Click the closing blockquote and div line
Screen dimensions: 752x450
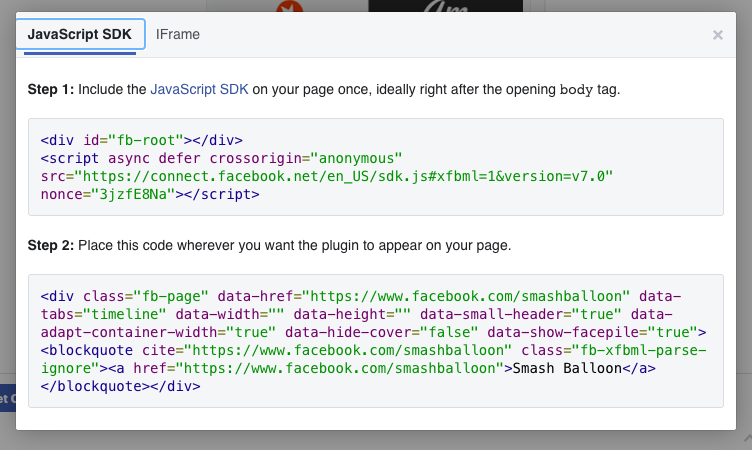(121, 386)
